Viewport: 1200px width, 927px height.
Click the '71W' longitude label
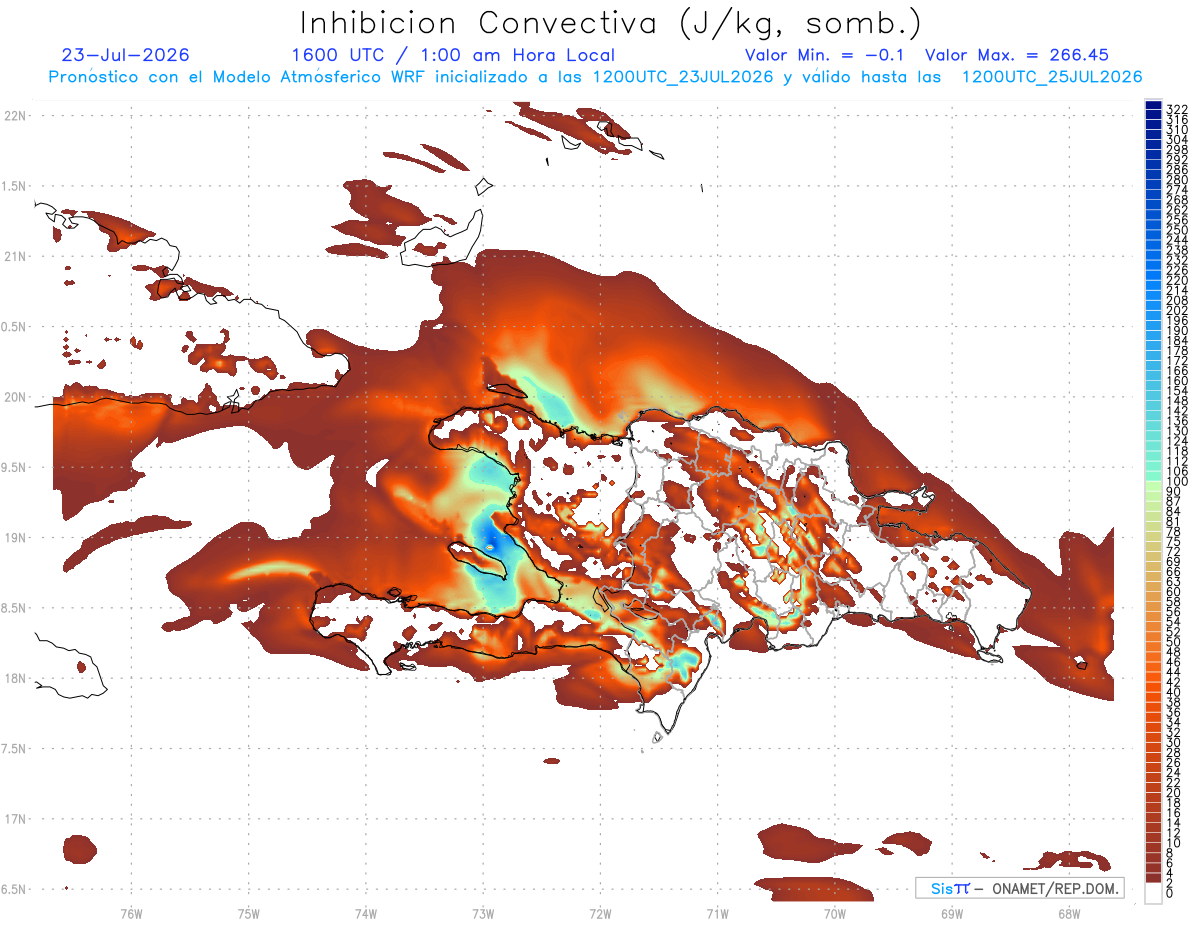tap(717, 914)
